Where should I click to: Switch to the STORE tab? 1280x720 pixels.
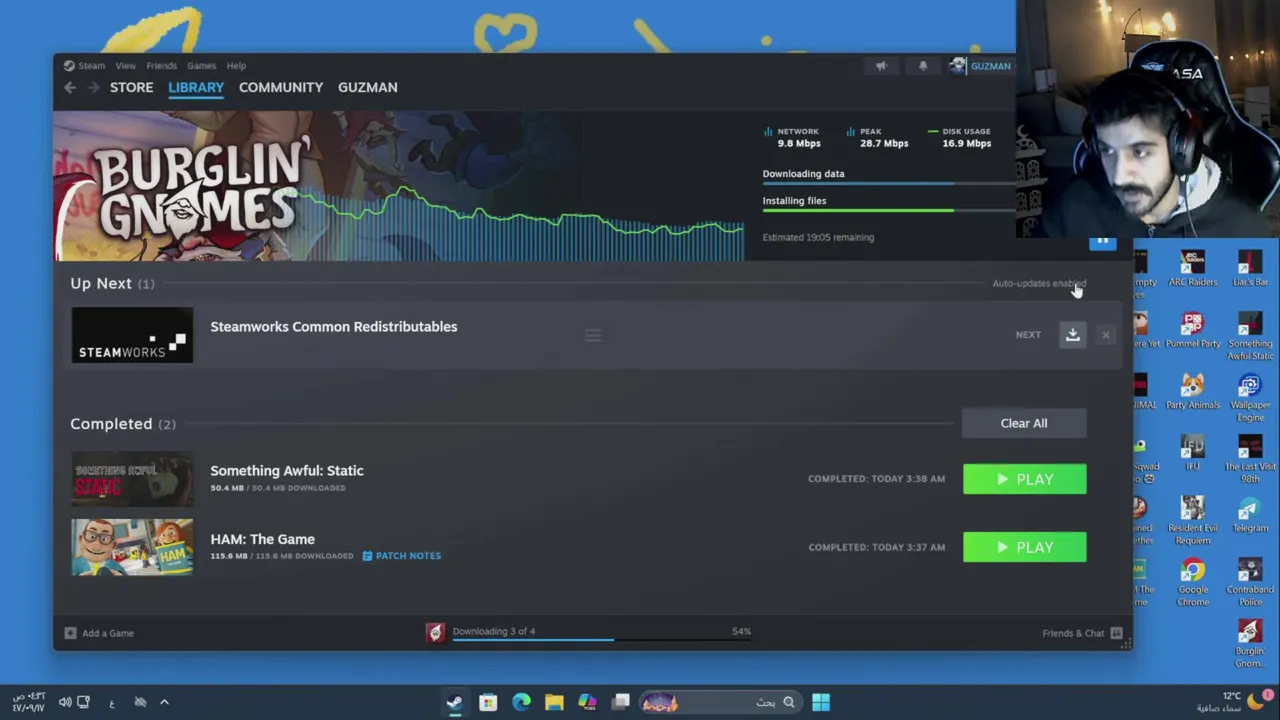131,88
